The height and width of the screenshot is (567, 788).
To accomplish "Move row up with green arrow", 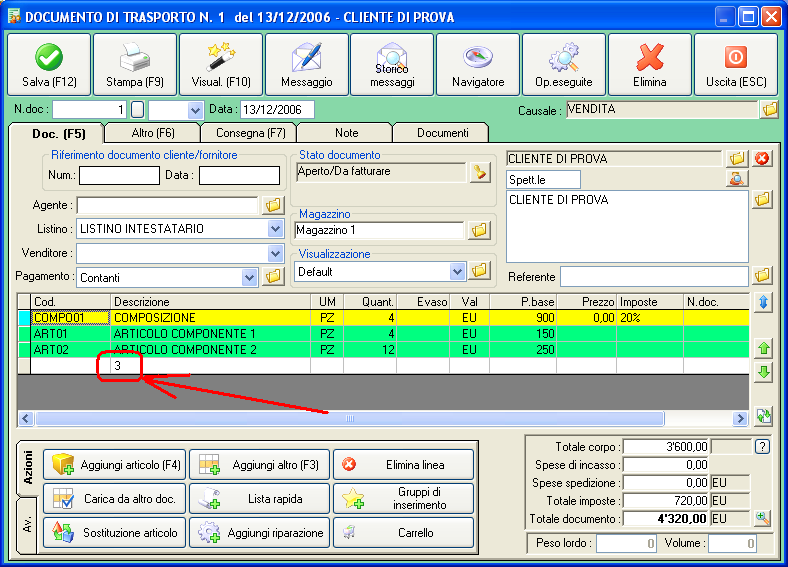I will click(764, 348).
